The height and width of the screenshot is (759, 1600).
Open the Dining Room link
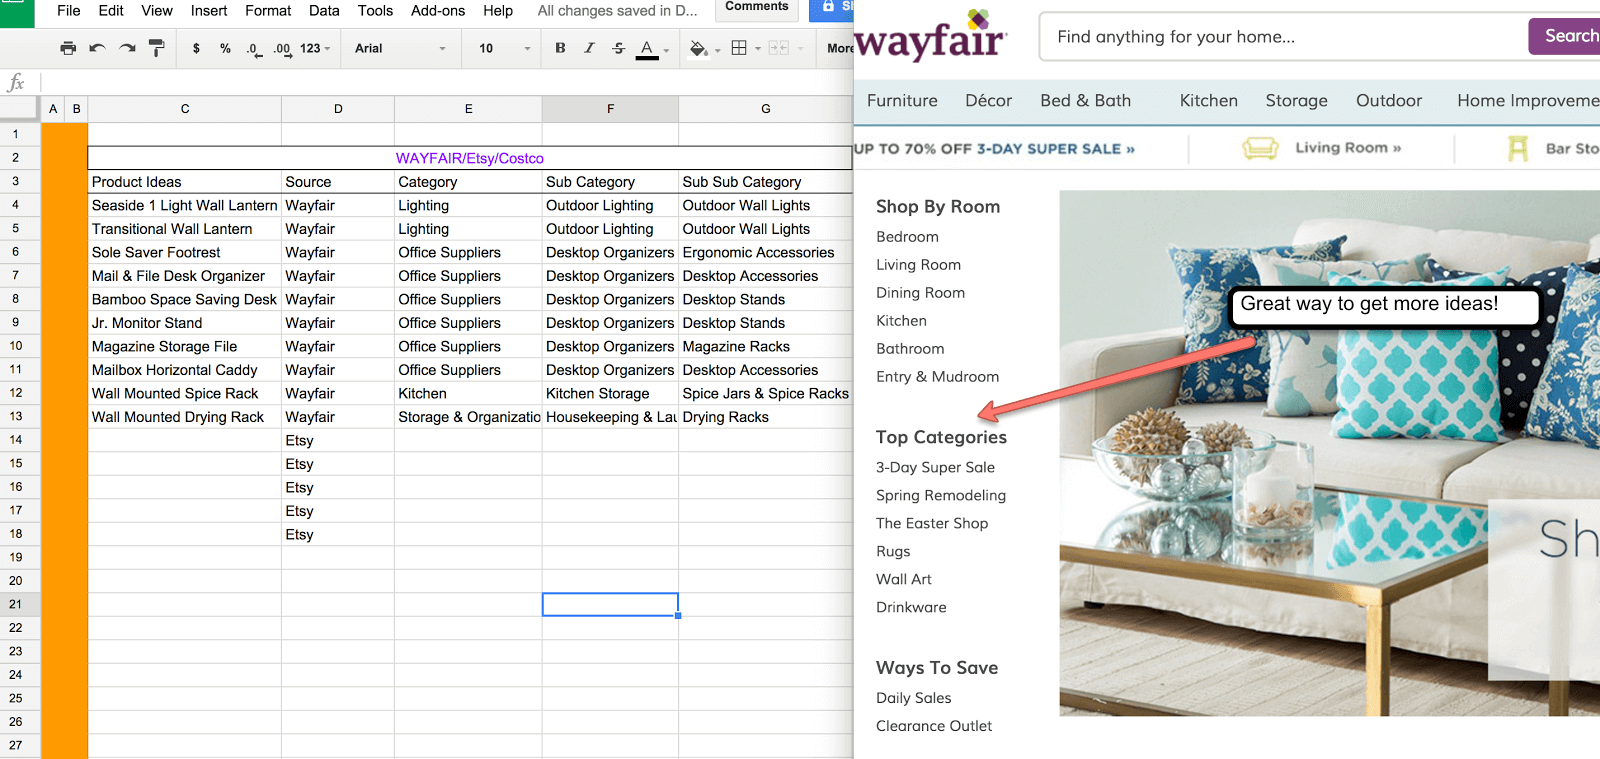pyautogui.click(x=920, y=293)
